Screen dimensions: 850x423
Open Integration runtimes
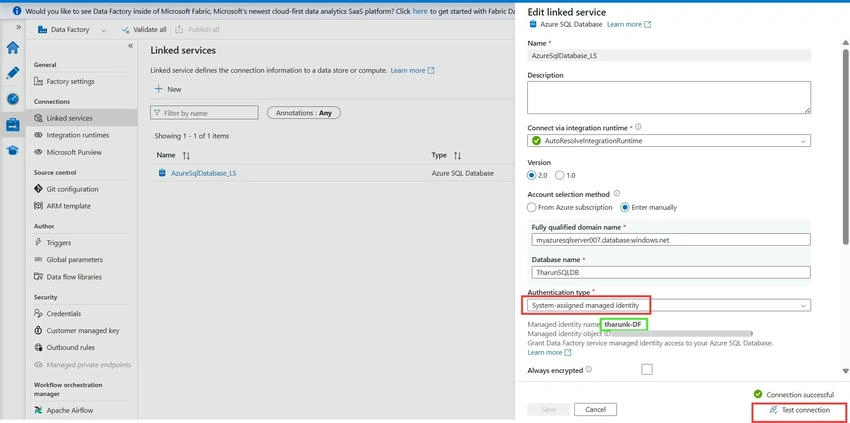(77, 135)
